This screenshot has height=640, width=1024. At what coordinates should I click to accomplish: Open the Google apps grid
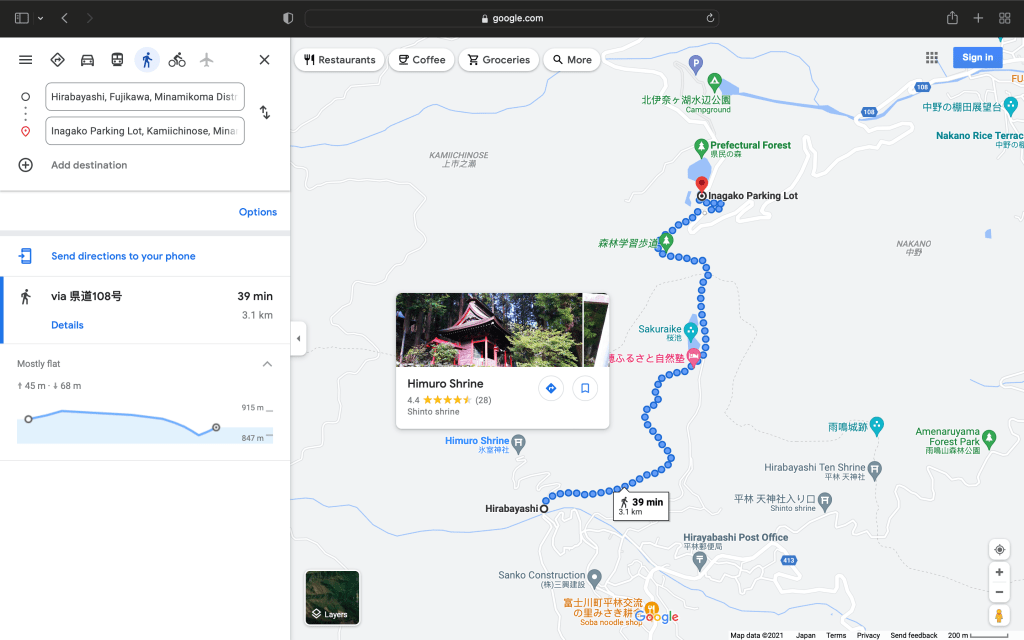coord(932,58)
